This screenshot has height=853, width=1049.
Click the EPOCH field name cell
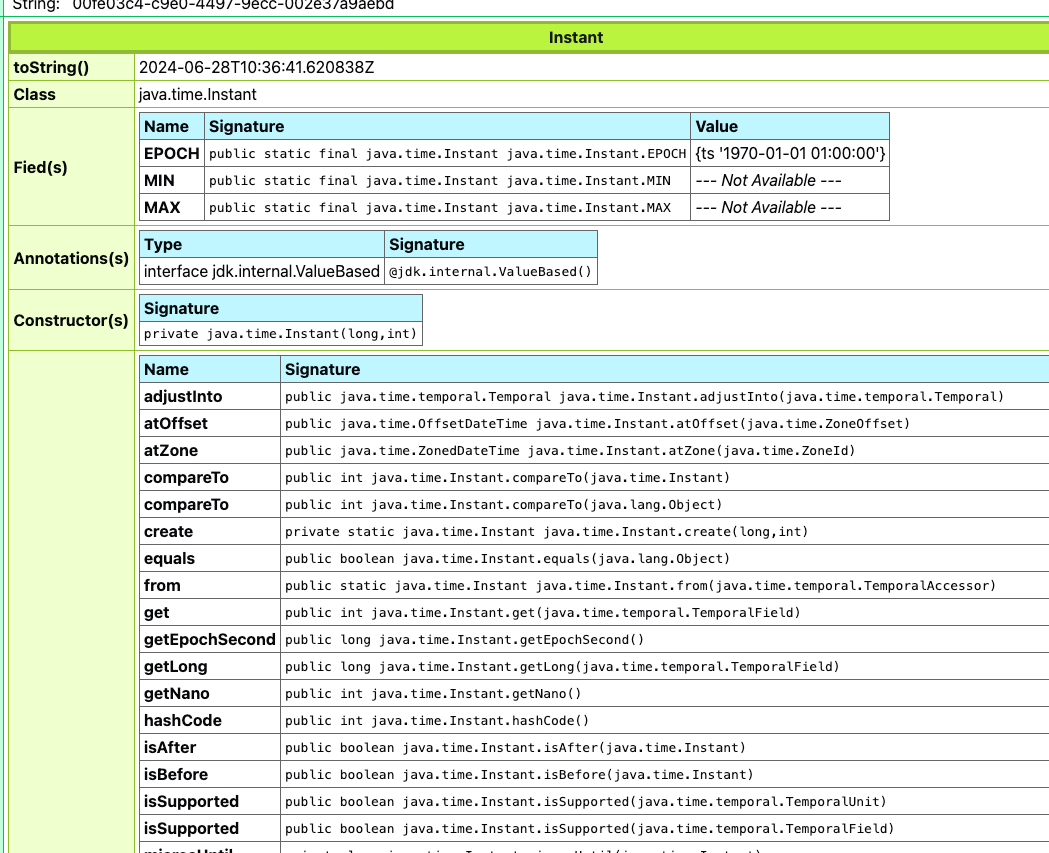point(172,154)
